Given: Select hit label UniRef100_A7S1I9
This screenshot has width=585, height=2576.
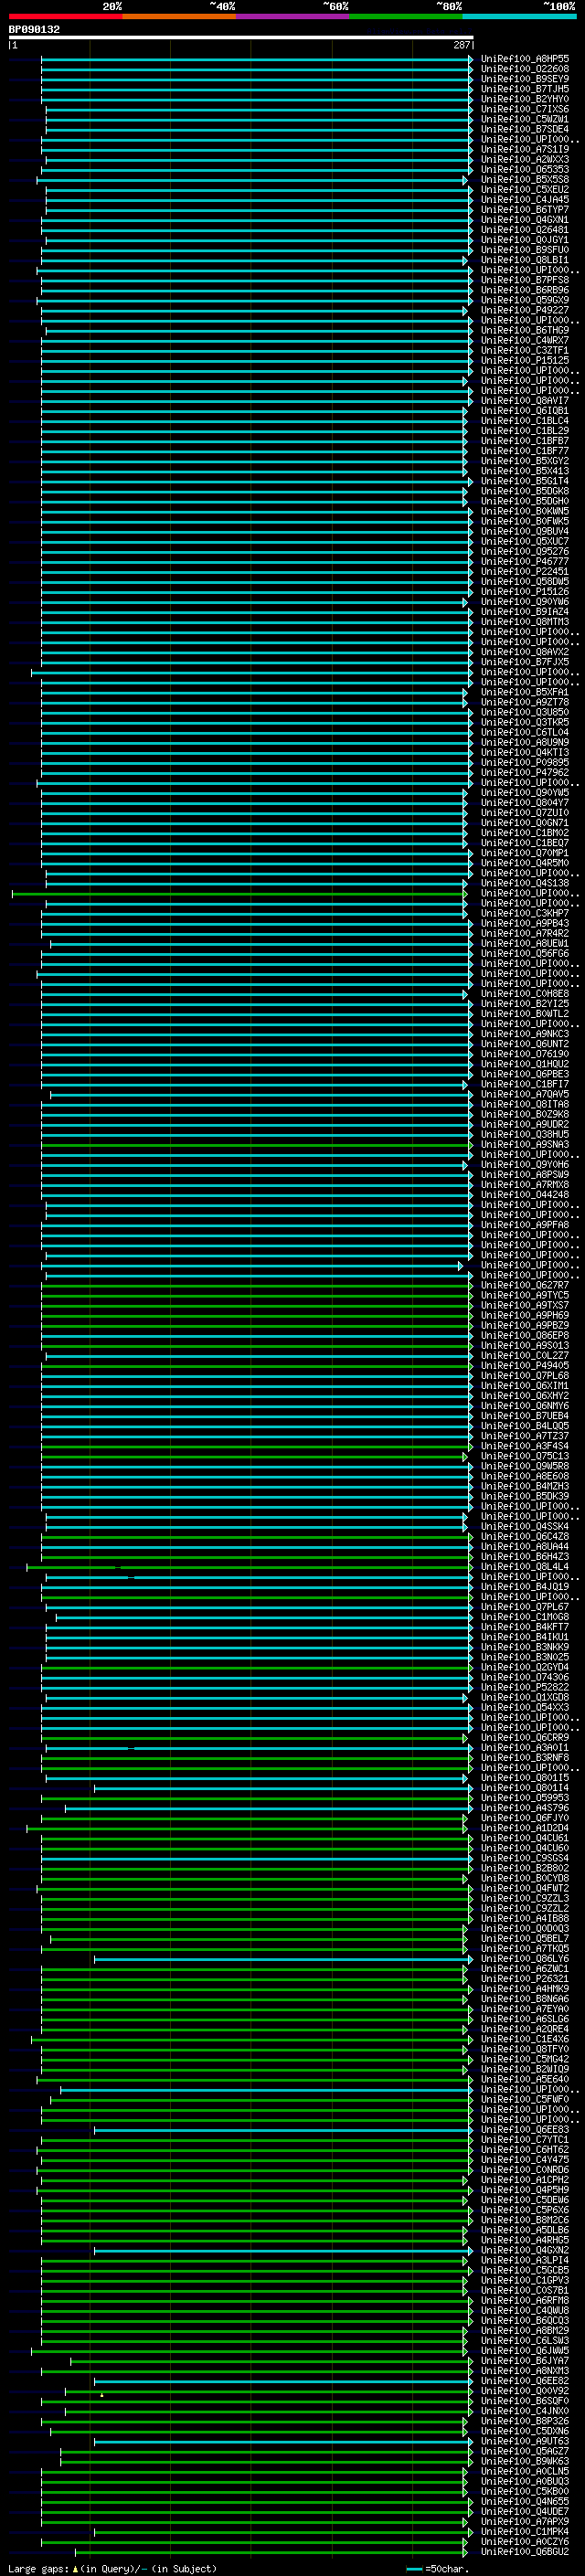Looking at the screenshot, I should 525,150.
